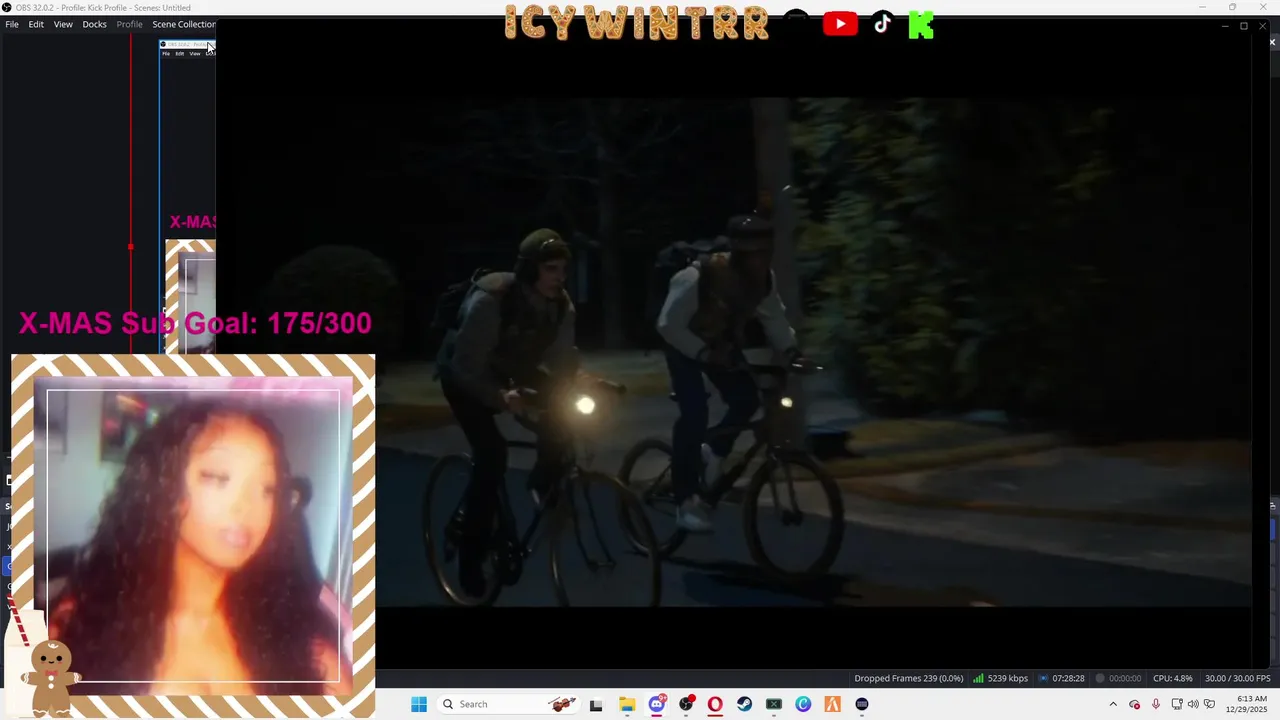
Task: Click the CPU: 4.8% status entry
Action: click(1173, 678)
